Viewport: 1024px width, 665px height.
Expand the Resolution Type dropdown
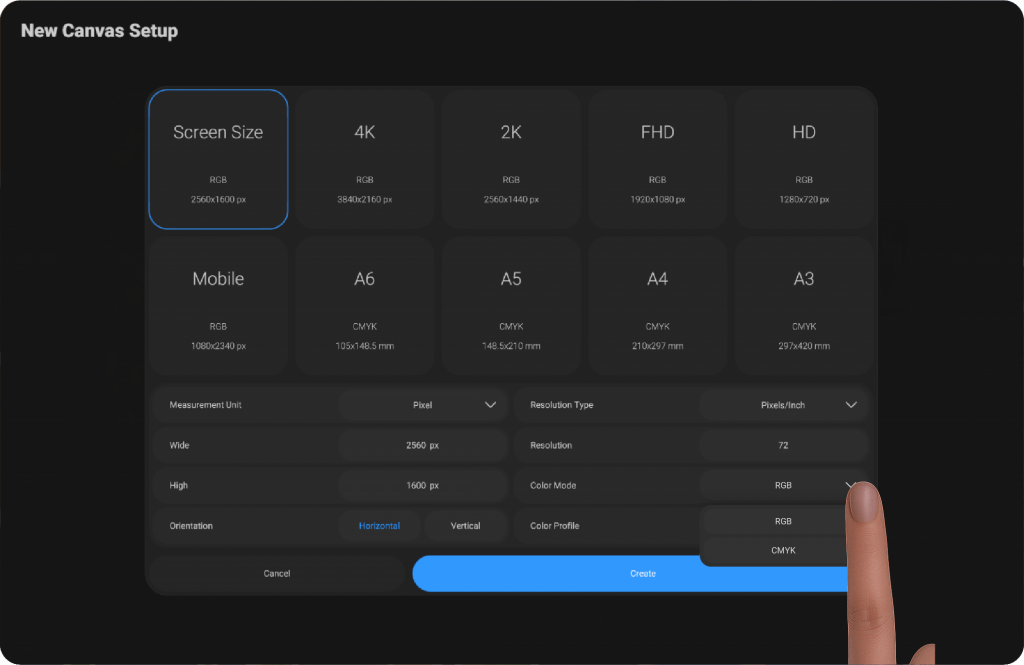coord(783,405)
